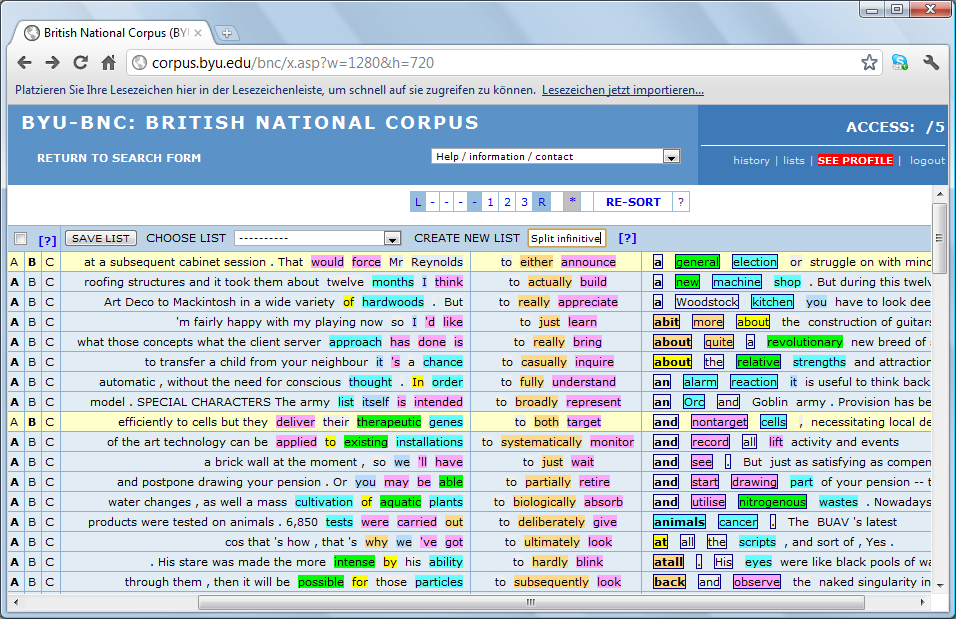Image resolution: width=956 pixels, height=619 pixels.
Task: Close the British National Corpus tab
Action: [x=198, y=33]
